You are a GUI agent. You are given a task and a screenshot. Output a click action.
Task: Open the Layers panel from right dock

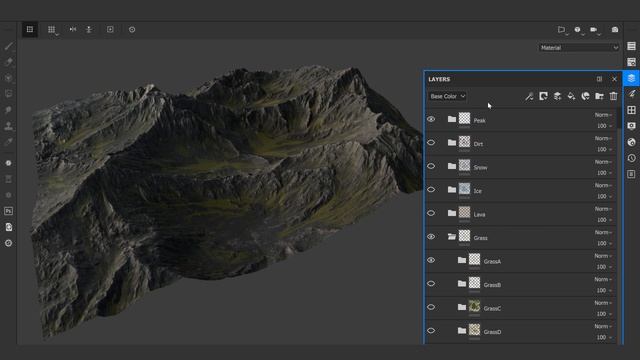pos(631,78)
